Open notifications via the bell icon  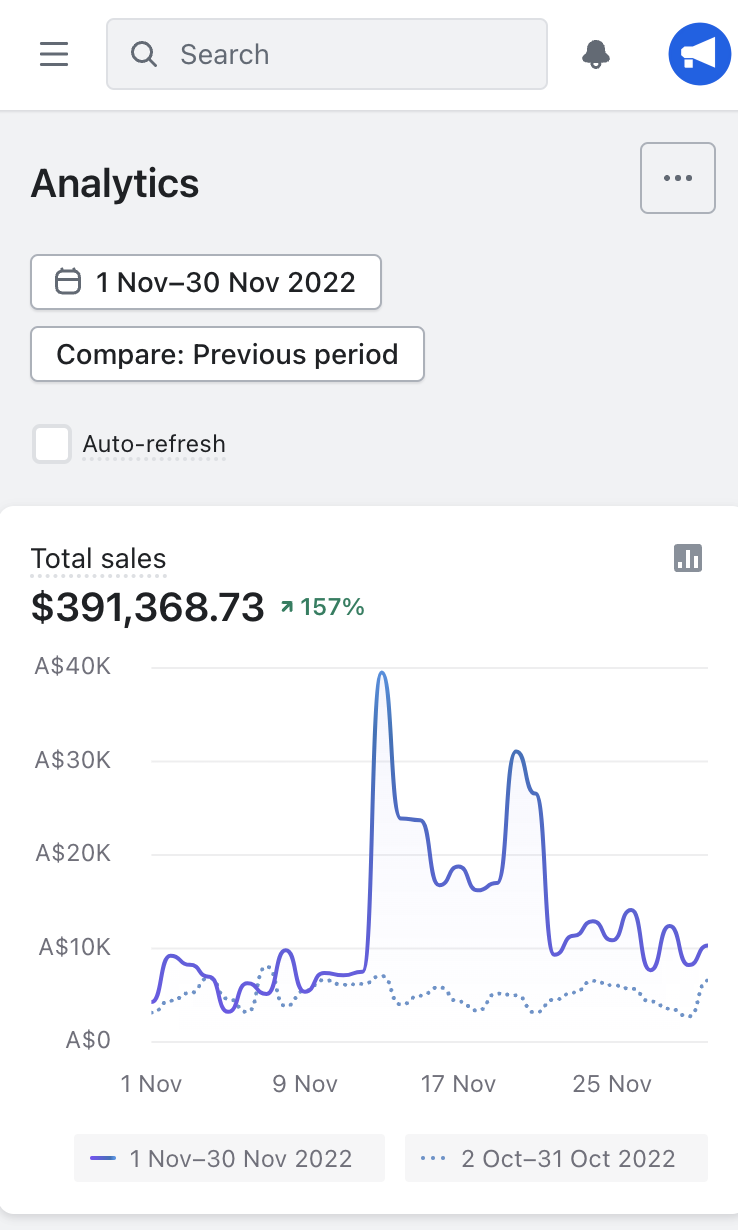(596, 54)
